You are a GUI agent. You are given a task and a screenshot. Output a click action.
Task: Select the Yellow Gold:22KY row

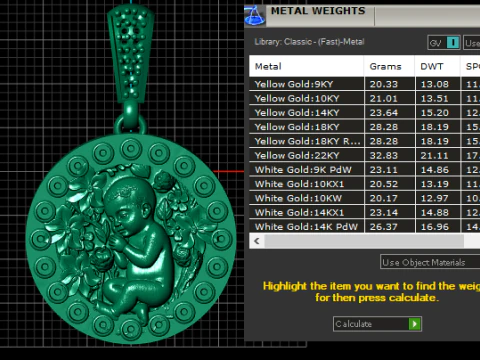coord(365,155)
